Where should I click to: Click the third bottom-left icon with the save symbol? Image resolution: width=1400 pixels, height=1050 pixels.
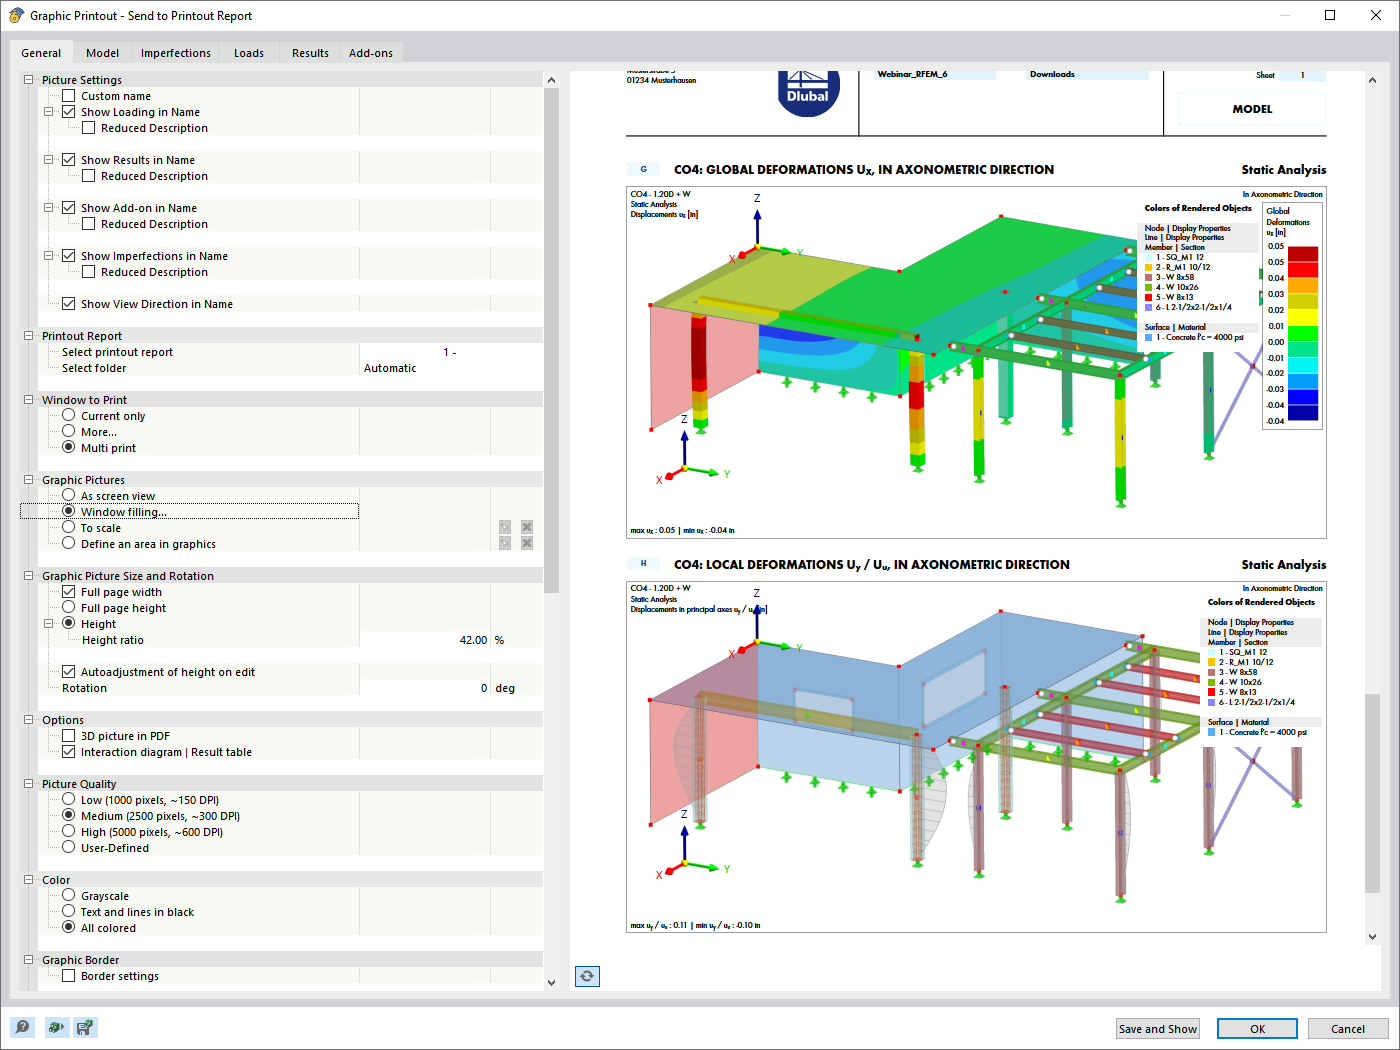[85, 1027]
